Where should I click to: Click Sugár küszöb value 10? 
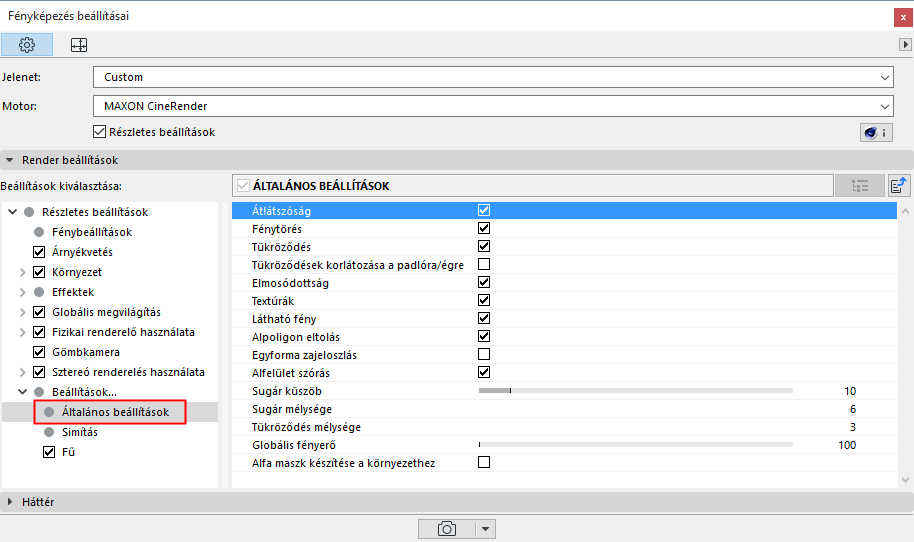(850, 391)
